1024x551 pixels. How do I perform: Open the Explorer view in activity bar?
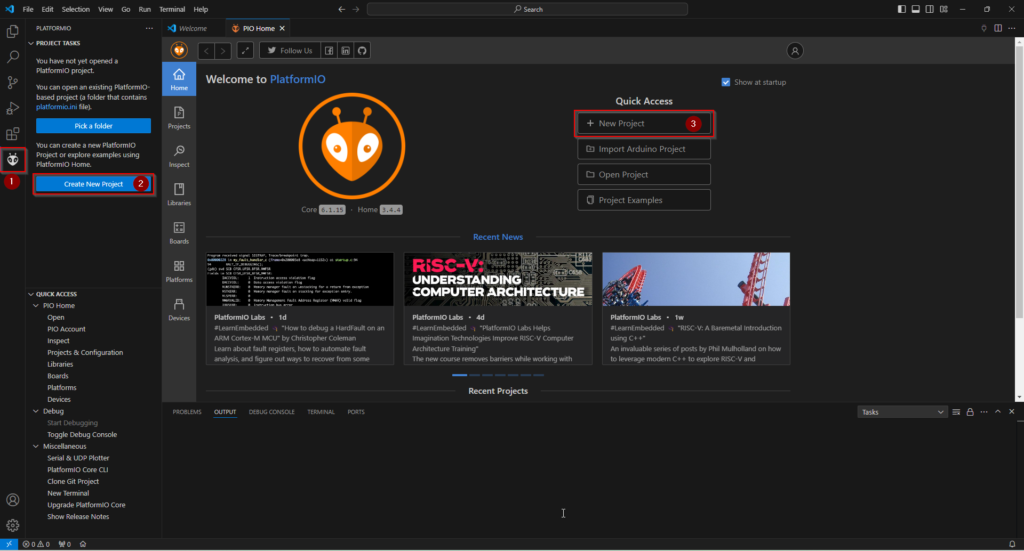coord(12,31)
